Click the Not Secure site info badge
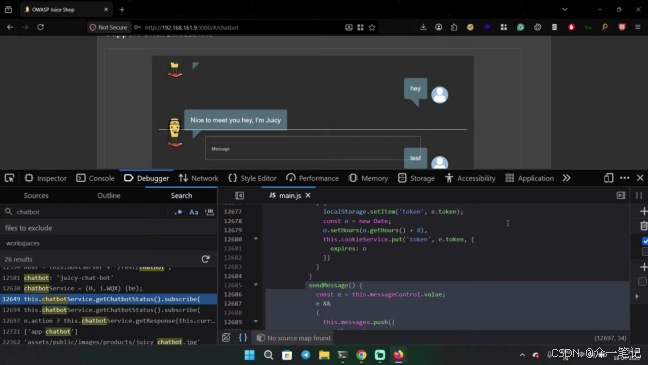648x365 pixels. coord(108,27)
